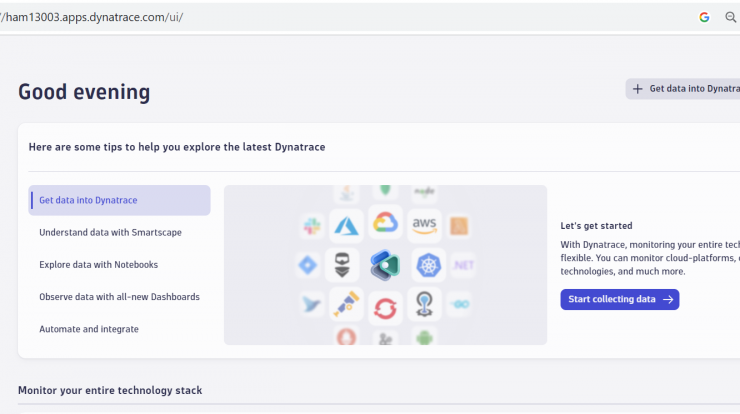740x414 pixels.
Task: Click the Google Cloud logo icon
Action: (x=385, y=222)
